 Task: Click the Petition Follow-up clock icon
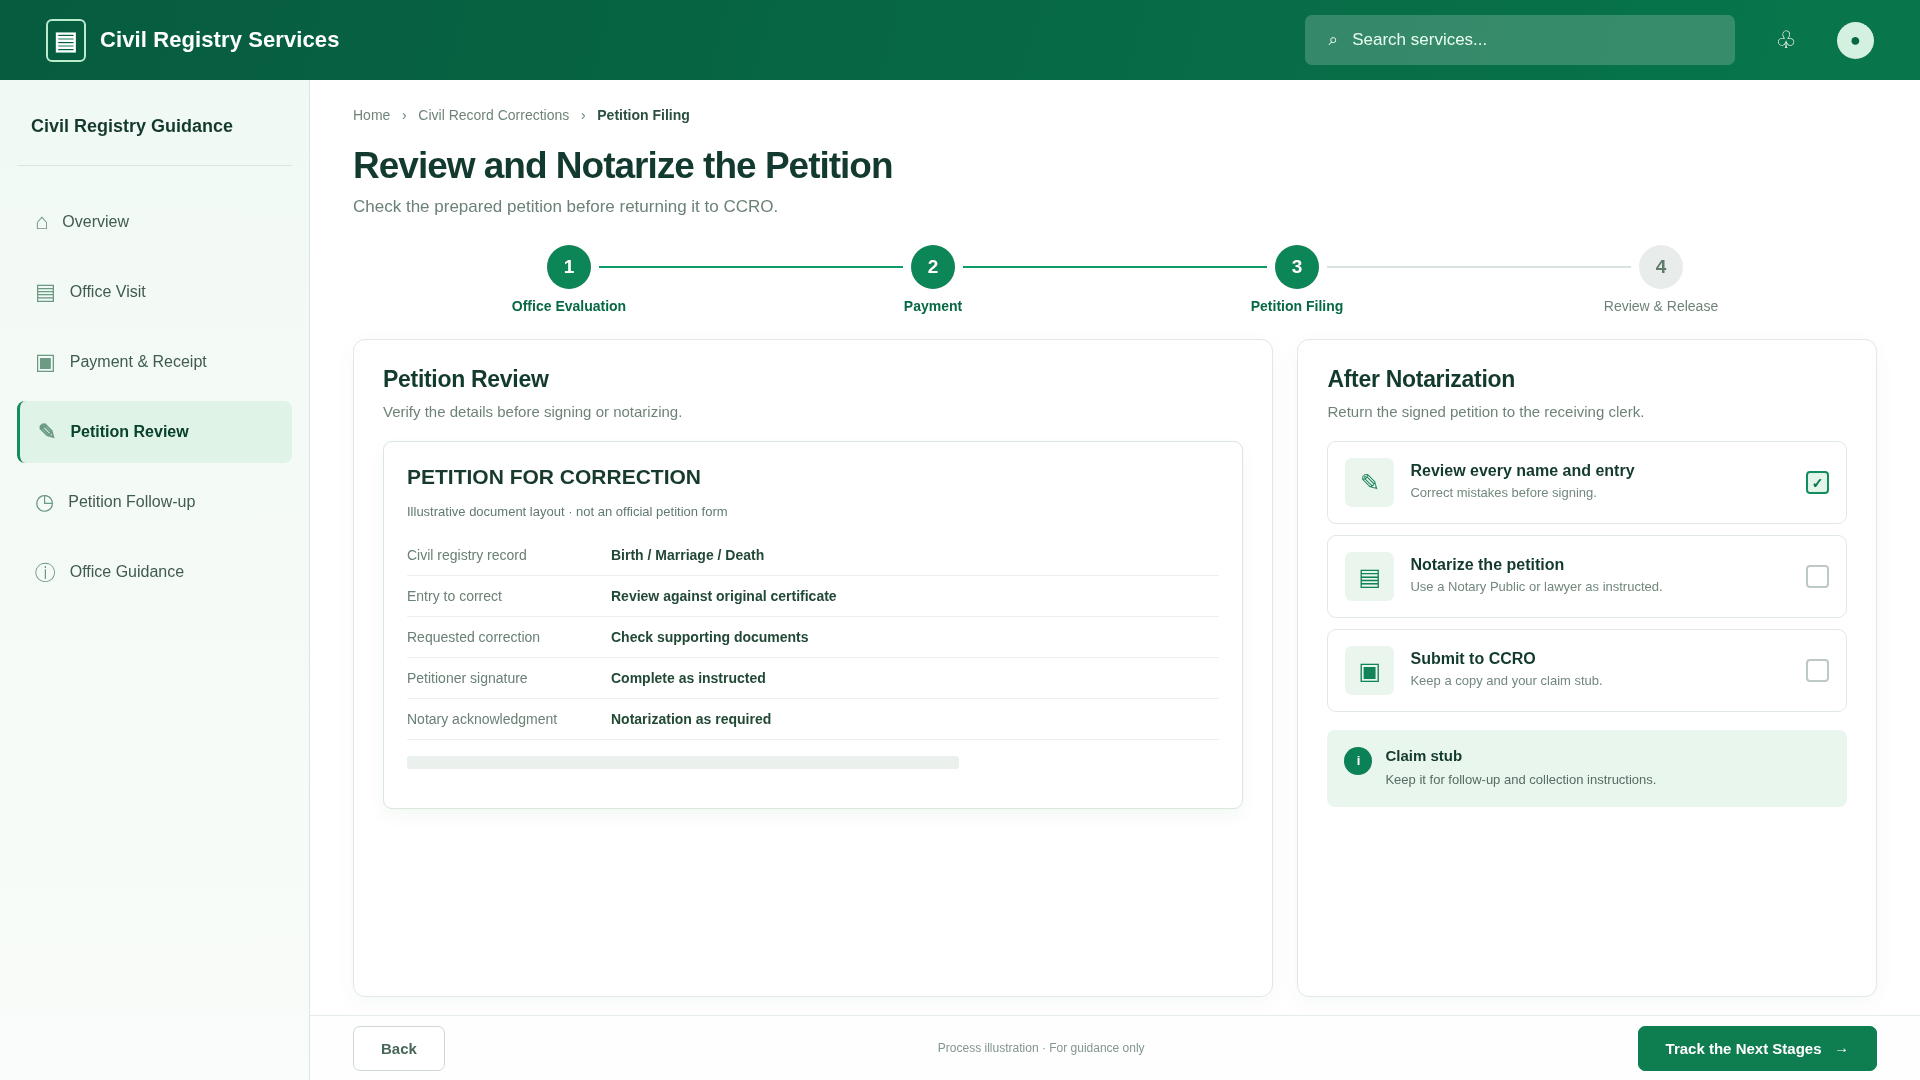[x=44, y=502]
